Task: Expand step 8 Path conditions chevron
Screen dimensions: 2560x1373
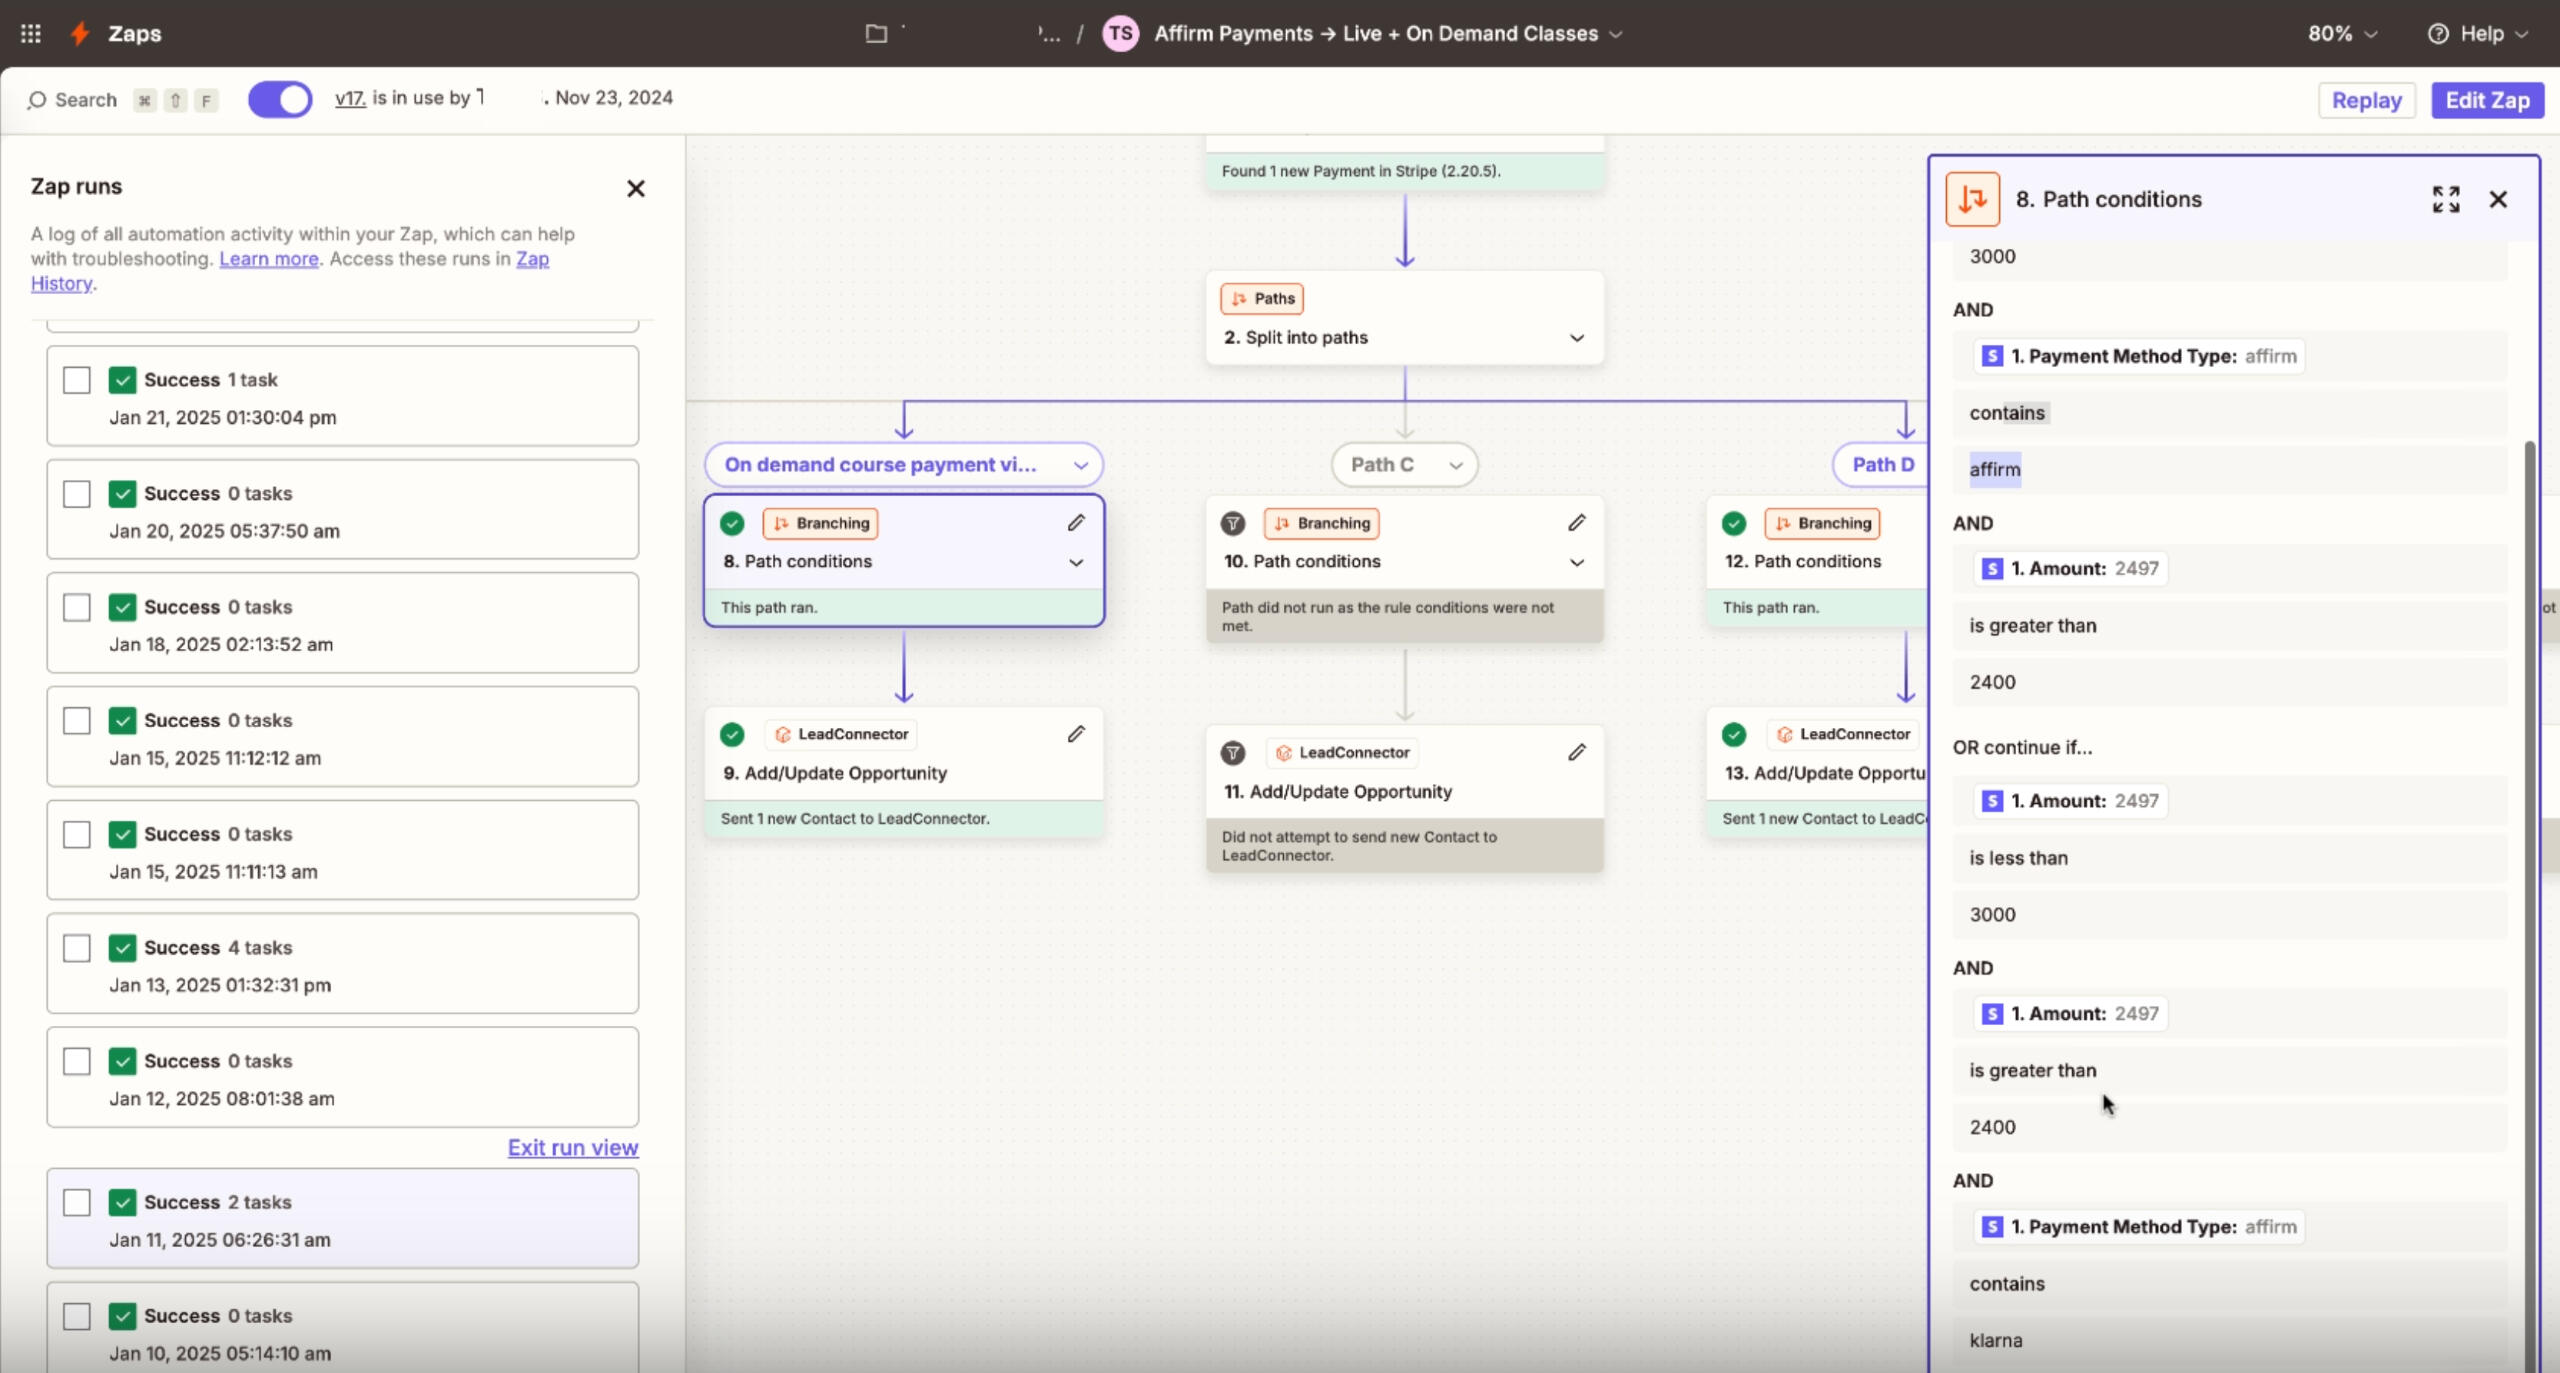Action: click(1076, 562)
